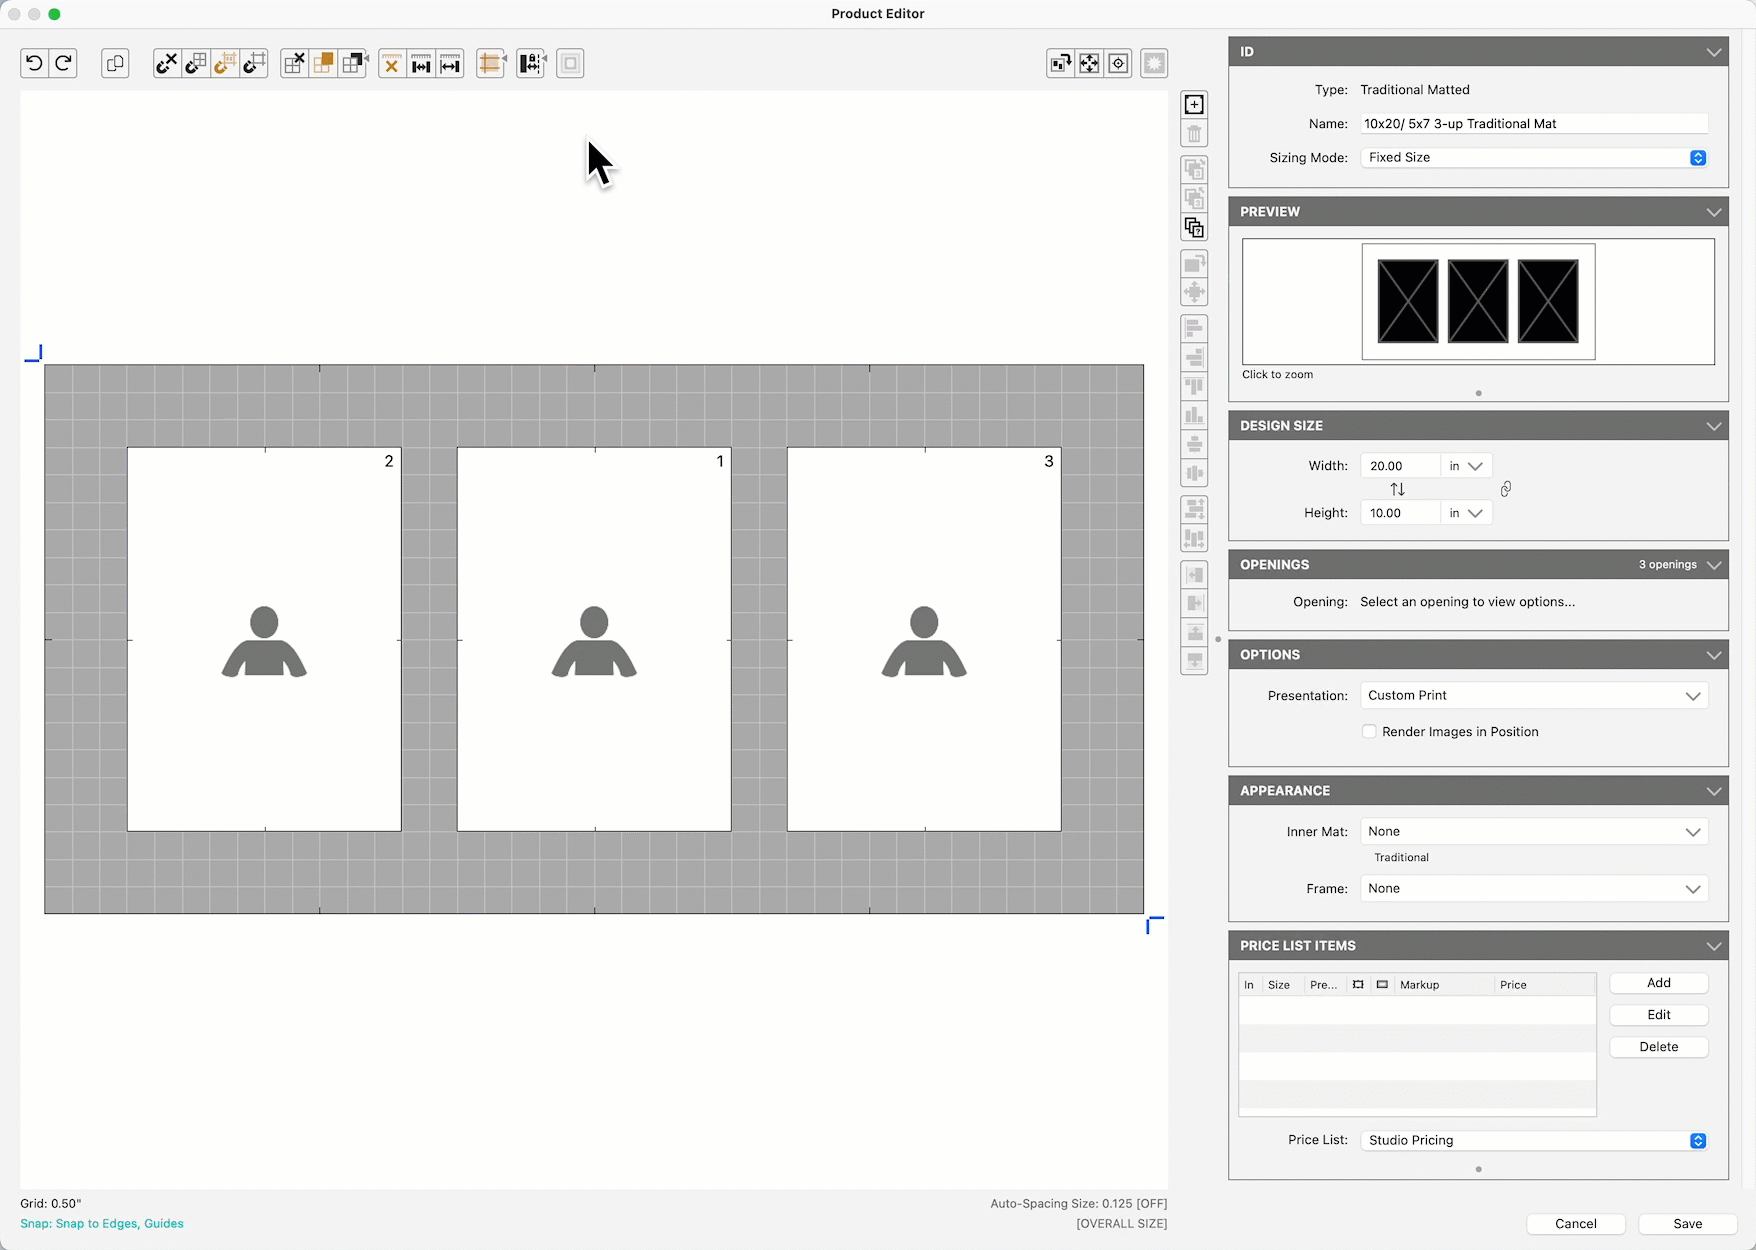Collapse the PRICE LIST ITEMS section header
Viewport: 1756px width, 1250px height.
[1713, 946]
